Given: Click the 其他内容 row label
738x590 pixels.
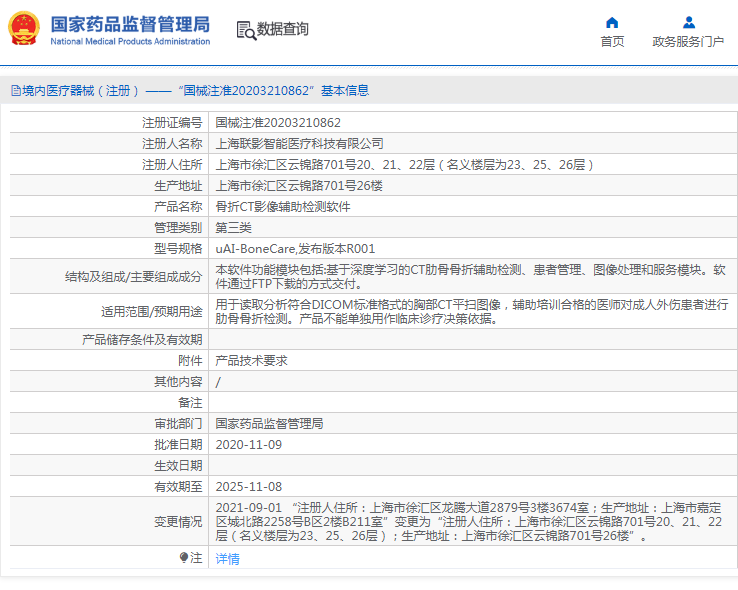Looking at the screenshot, I should [178, 382].
